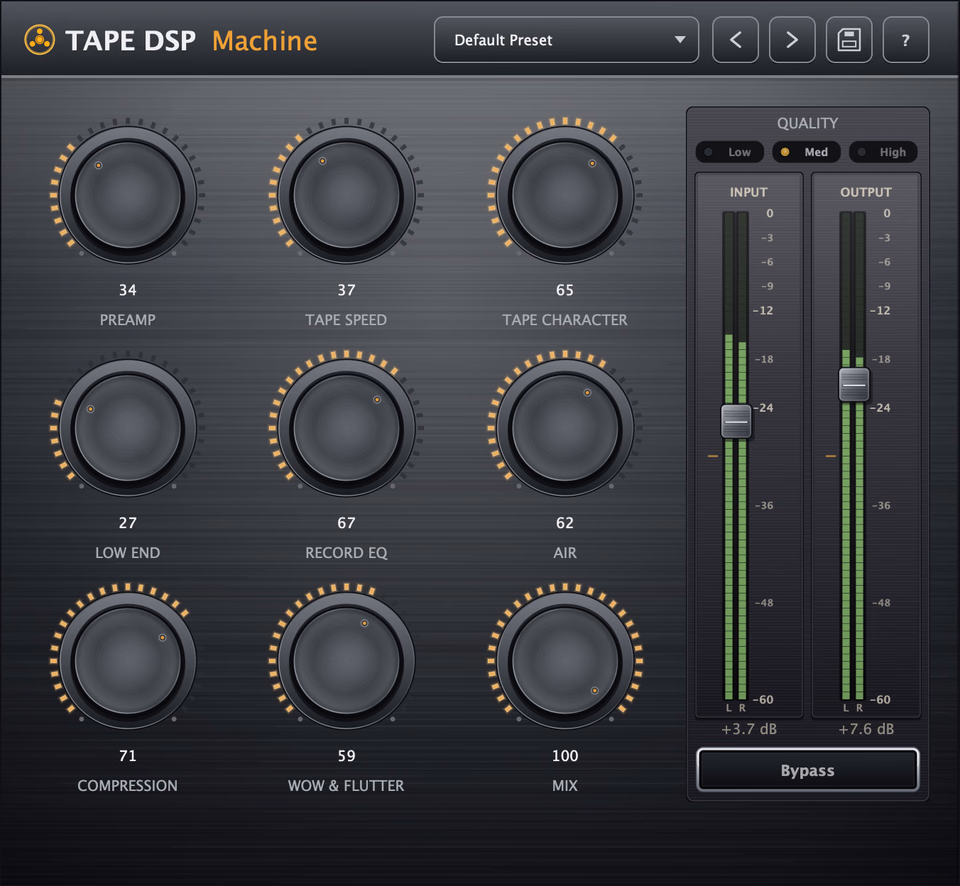This screenshot has width=960, height=886.
Task: Click the Wow & Flutter value 59
Action: coord(347,756)
